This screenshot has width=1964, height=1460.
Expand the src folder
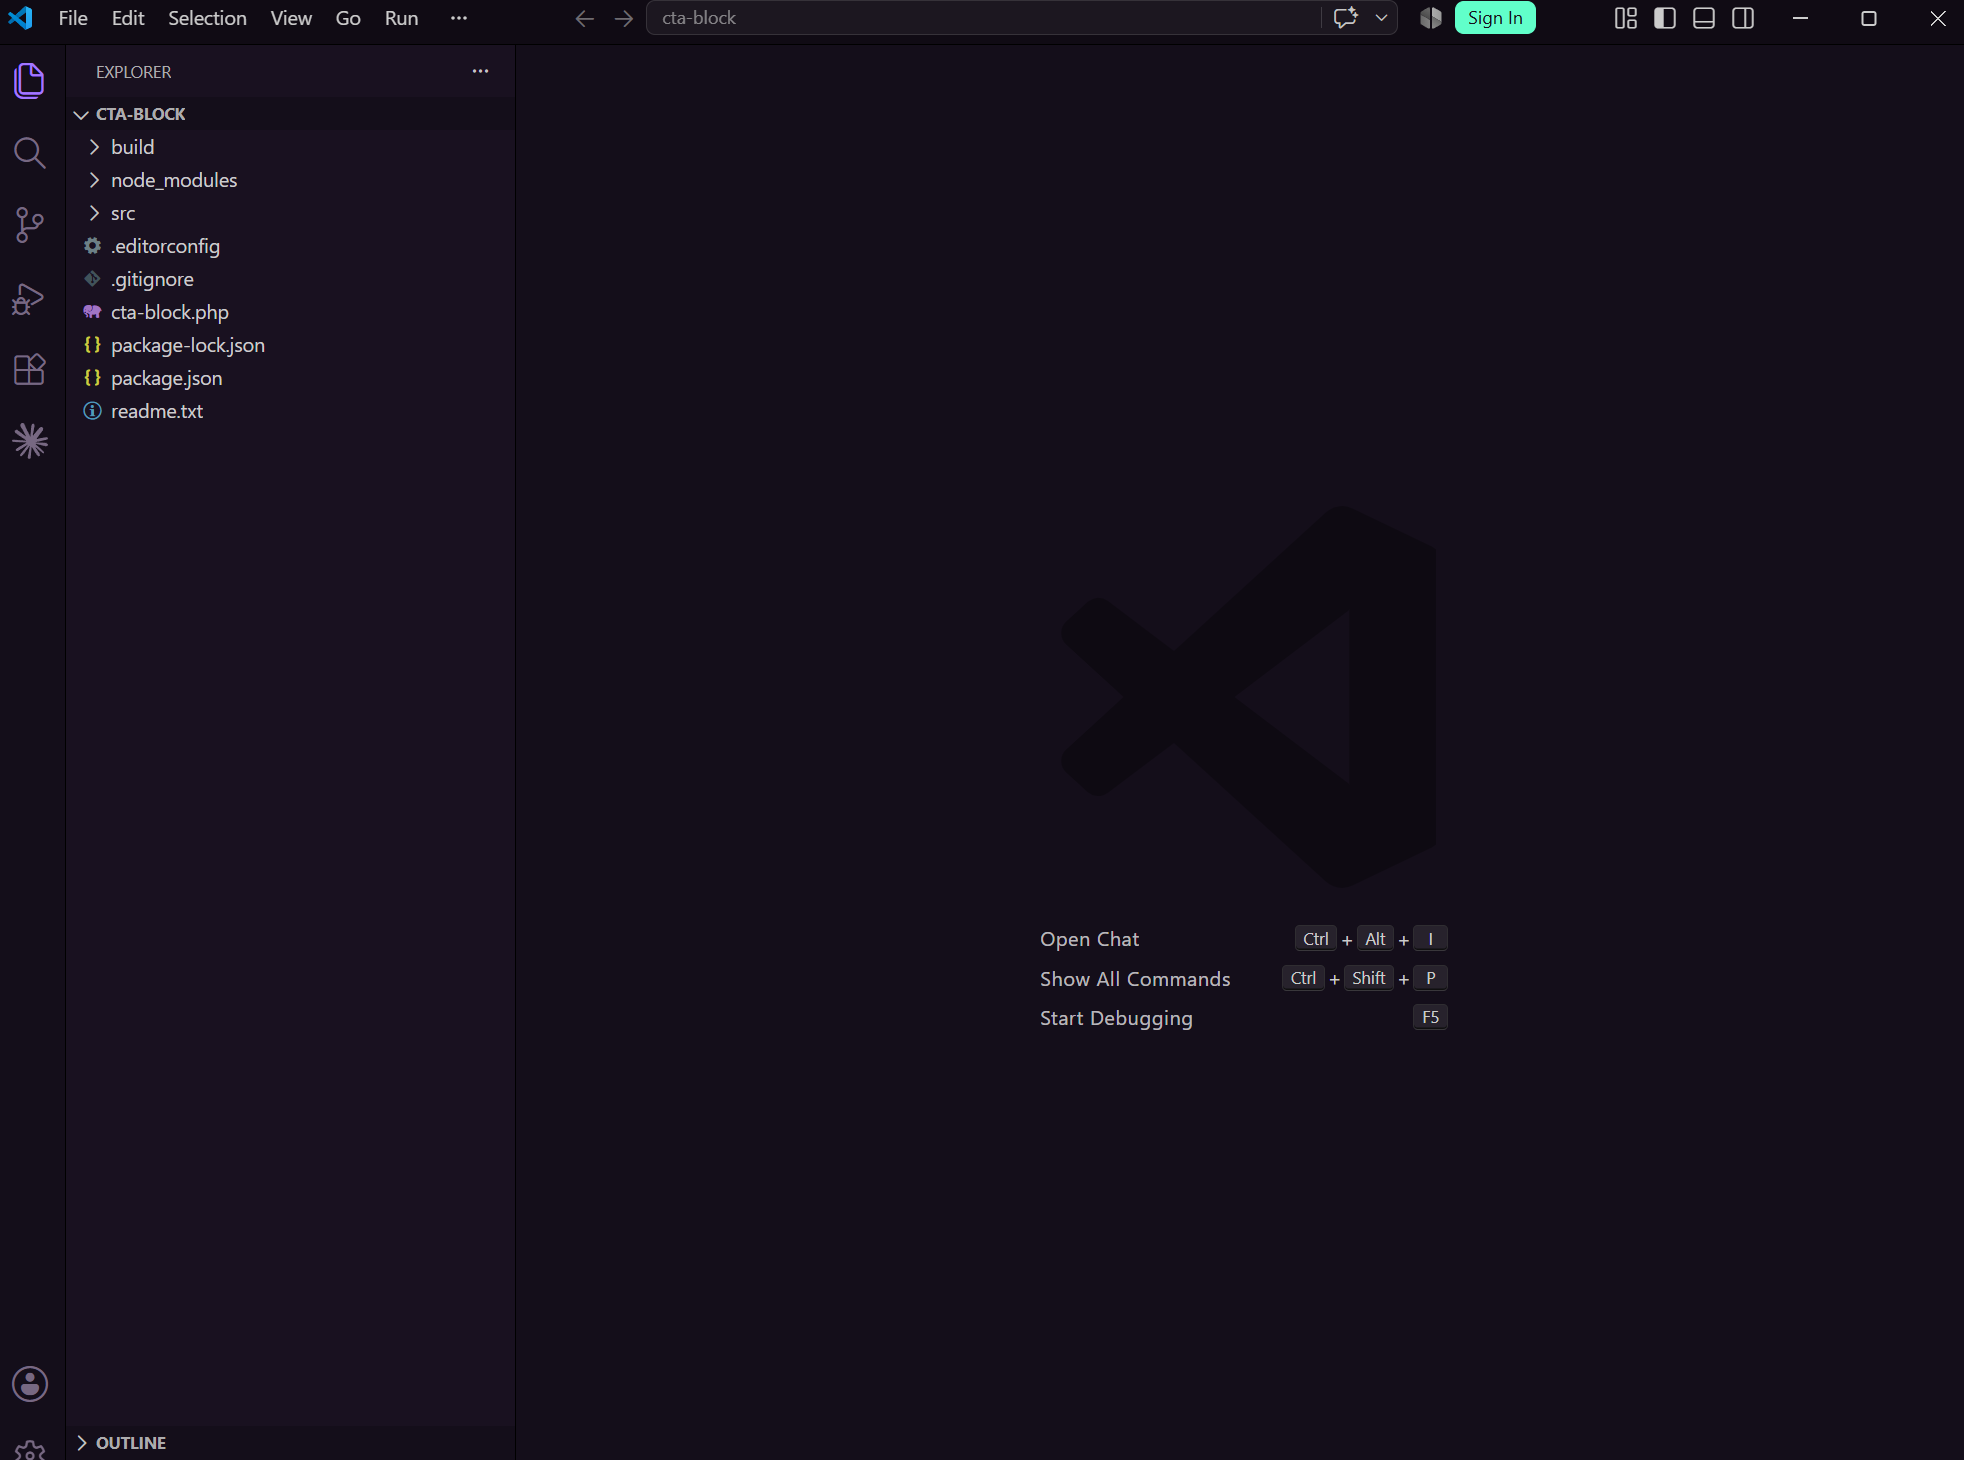(x=290, y=213)
